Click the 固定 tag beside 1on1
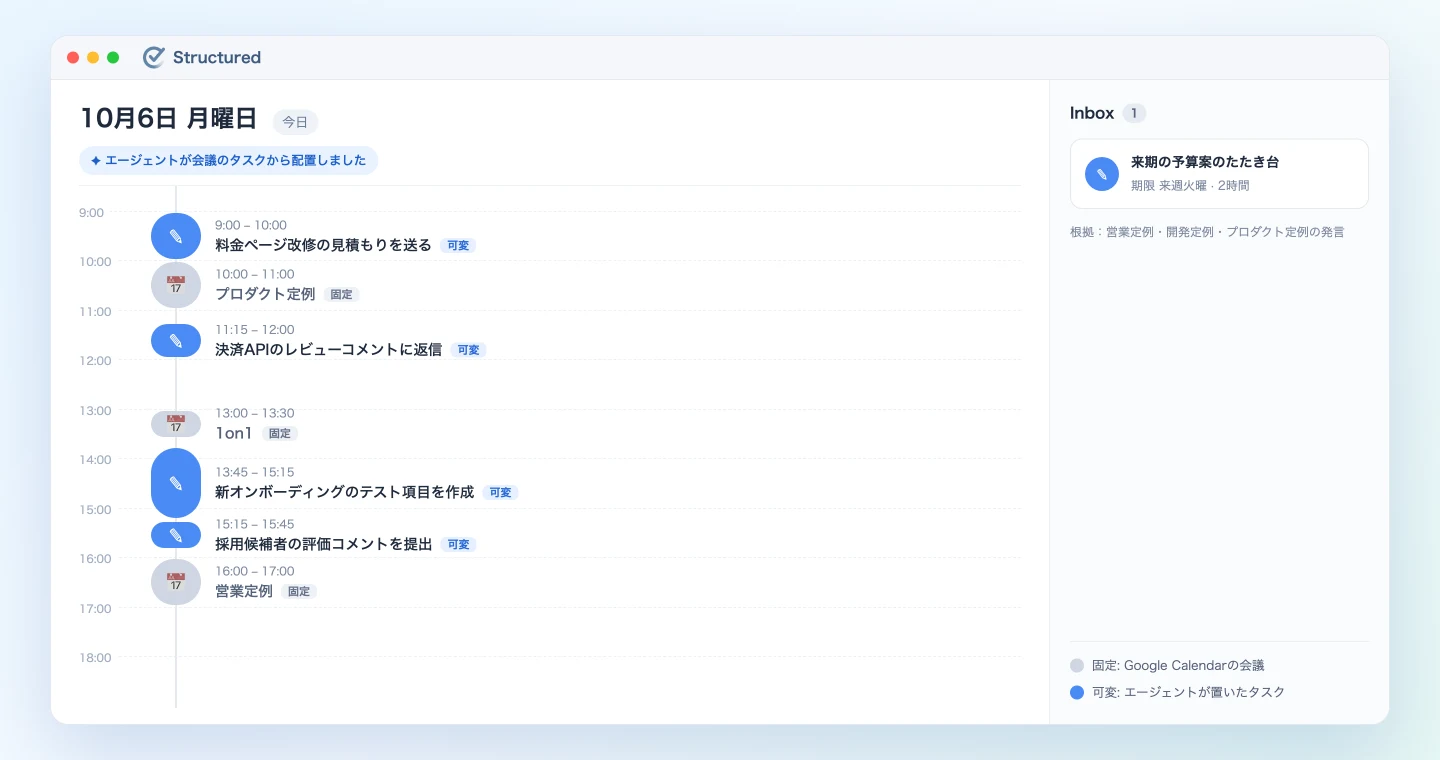Image resolution: width=1440 pixels, height=760 pixels. [x=280, y=434]
